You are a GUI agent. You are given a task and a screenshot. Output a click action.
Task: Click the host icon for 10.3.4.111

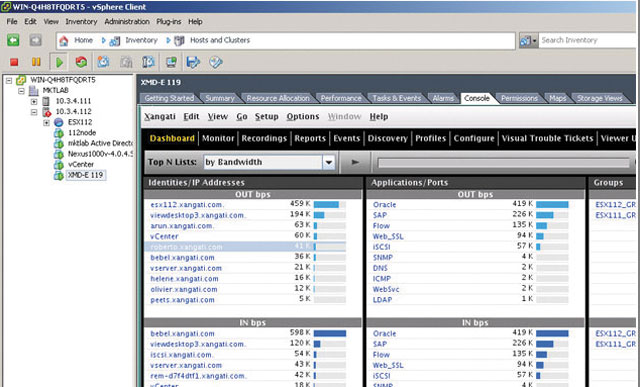tap(46, 101)
